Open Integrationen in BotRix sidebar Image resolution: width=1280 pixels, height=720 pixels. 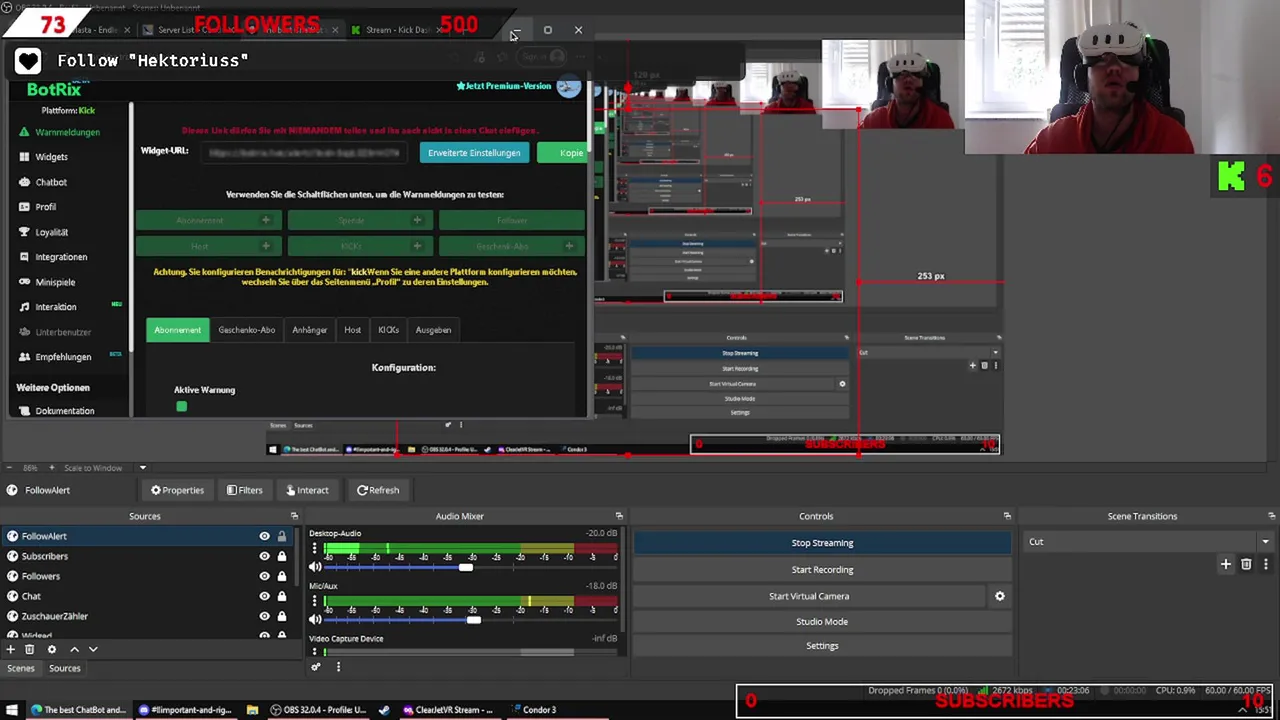pos(60,257)
